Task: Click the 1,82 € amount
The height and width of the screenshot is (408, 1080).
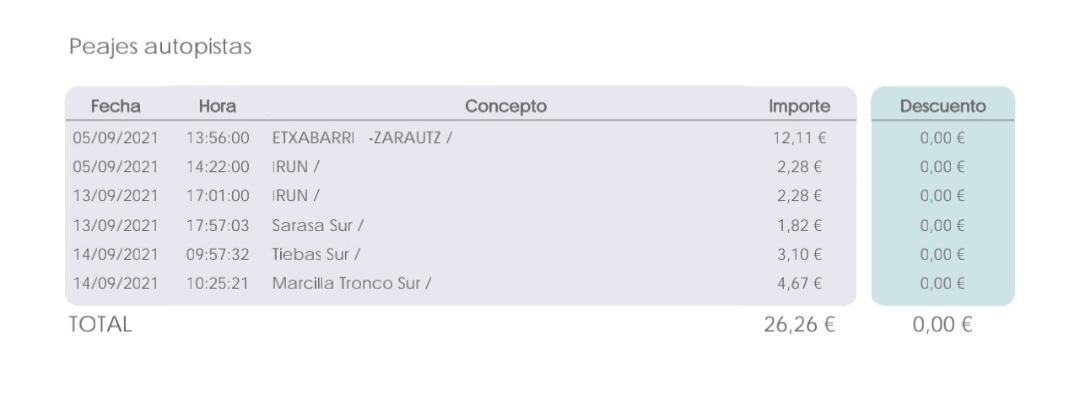Action: [x=800, y=225]
